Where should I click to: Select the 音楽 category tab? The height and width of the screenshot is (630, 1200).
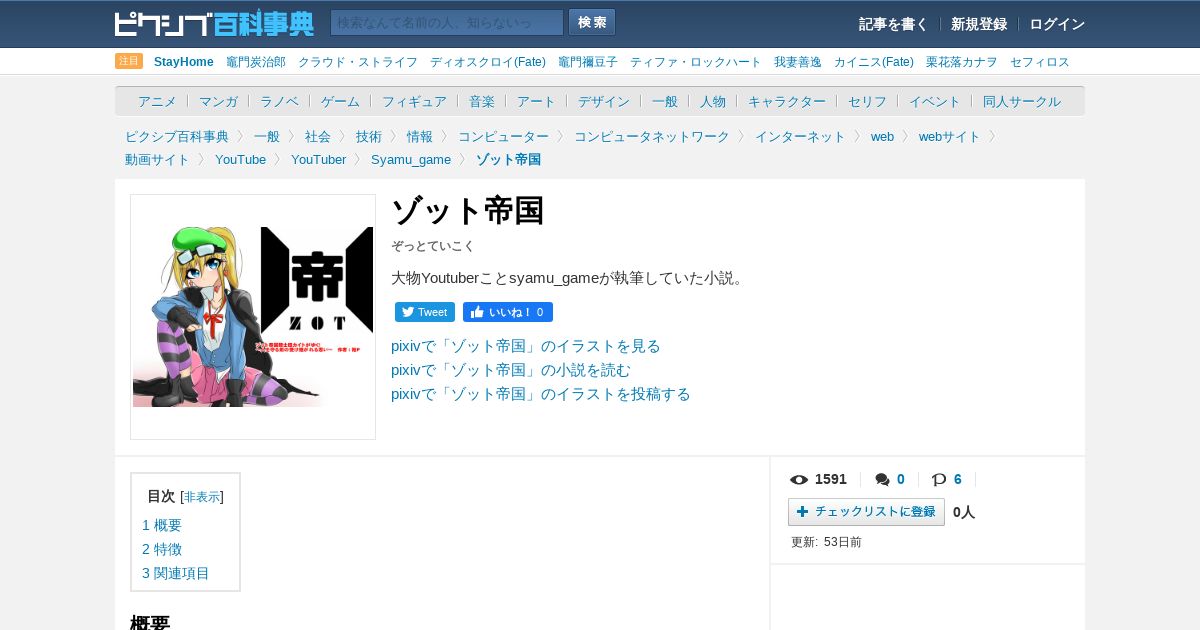point(482,101)
